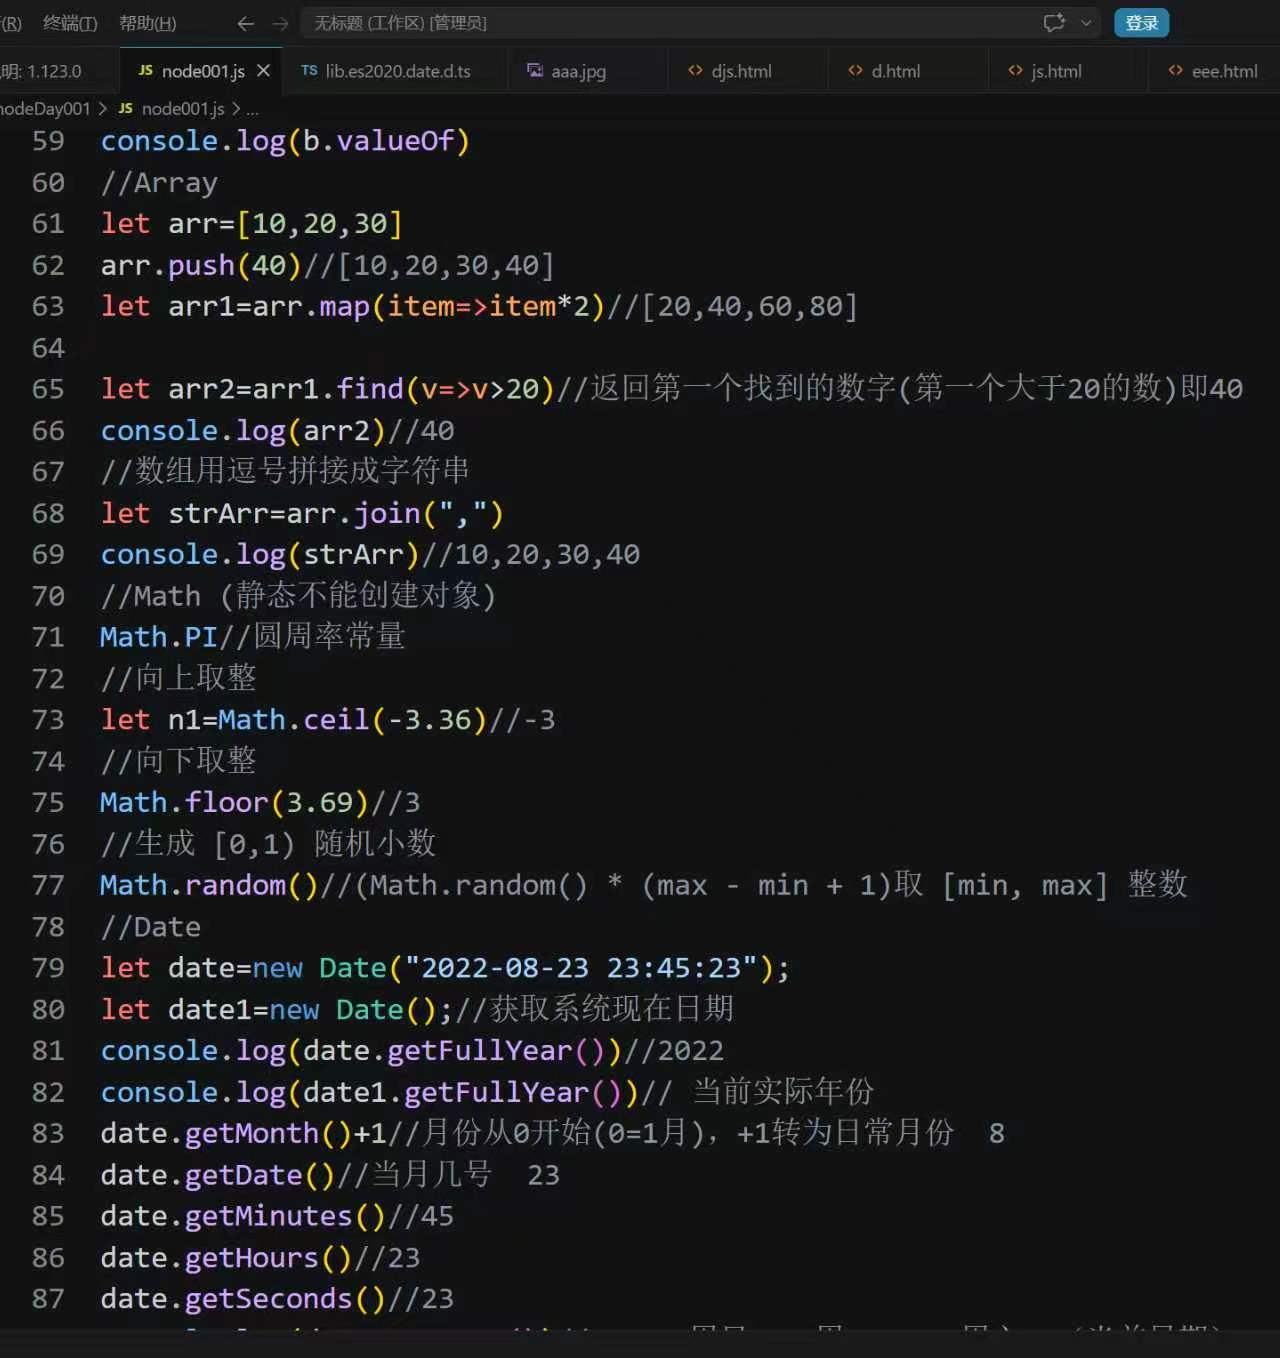Open the 终端(T) menu
Viewport: 1280px width, 1358px height.
pyautogui.click(x=70, y=23)
